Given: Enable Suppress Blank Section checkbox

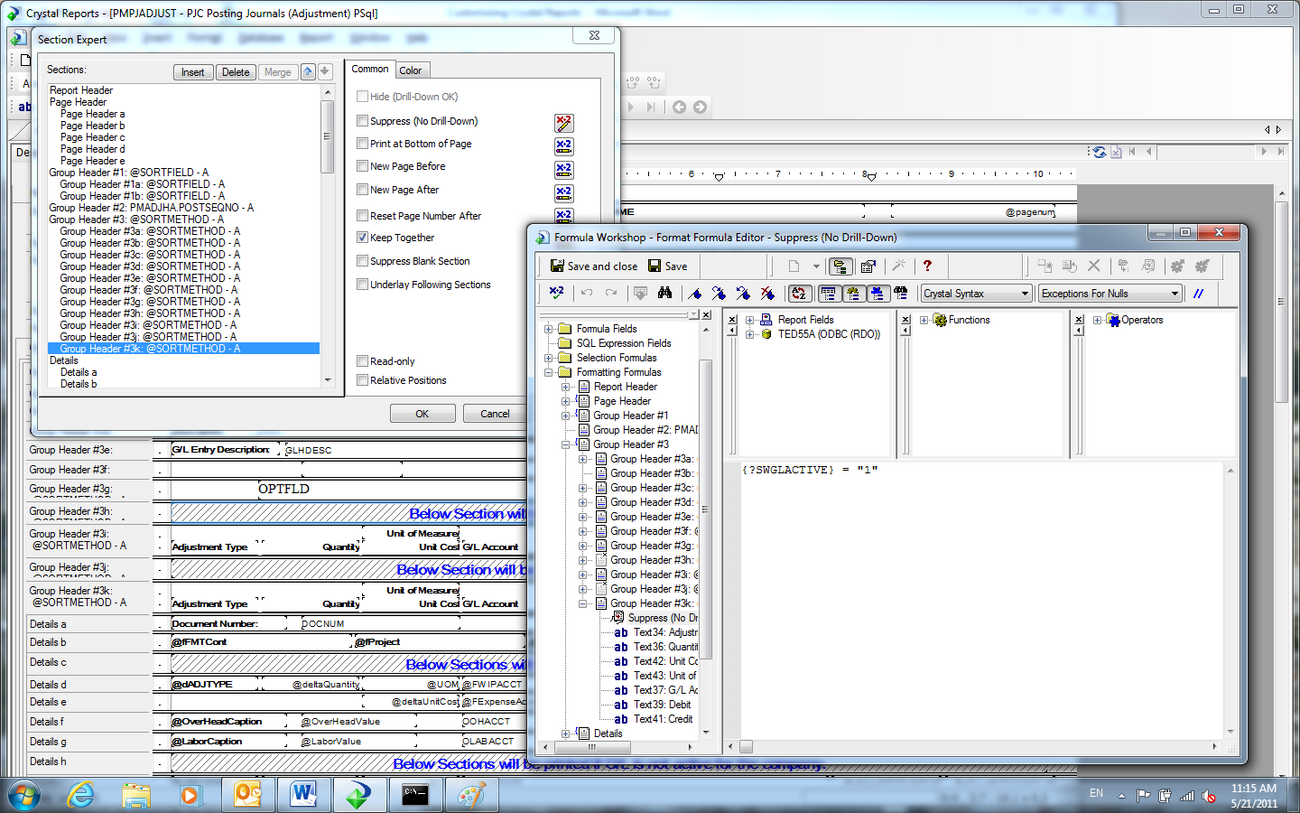Looking at the screenshot, I should coord(362,261).
